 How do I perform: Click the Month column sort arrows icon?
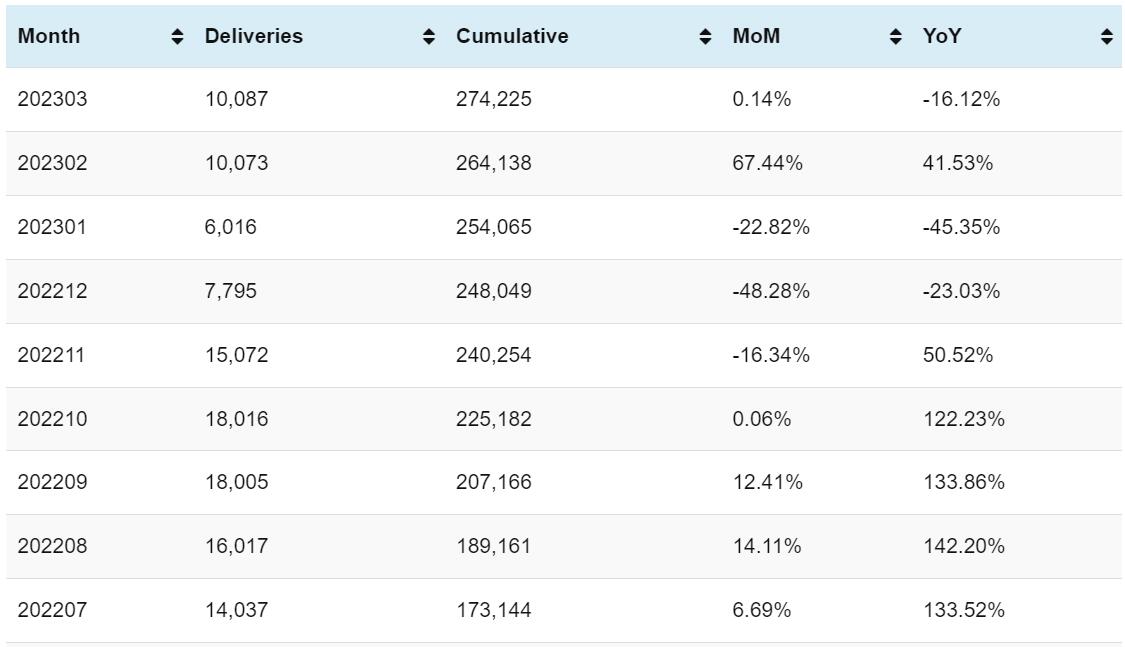(x=178, y=37)
